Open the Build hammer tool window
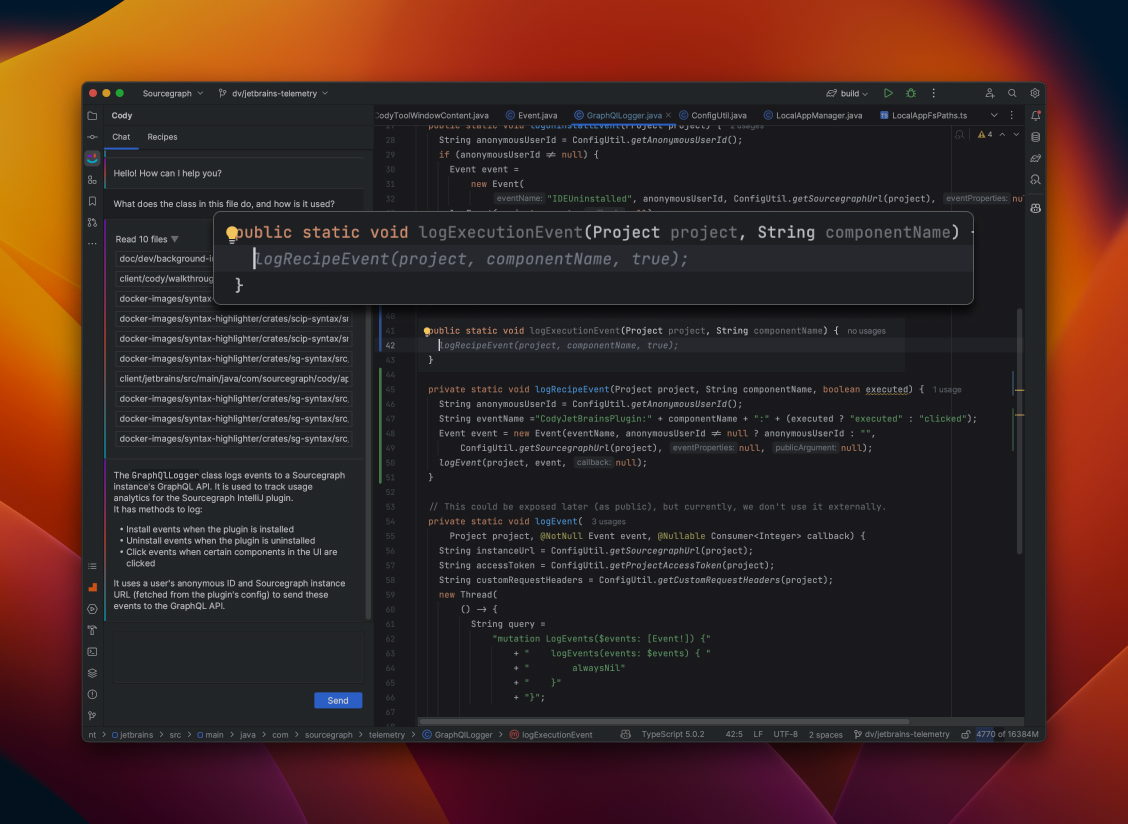The height and width of the screenshot is (824, 1128). [x=92, y=630]
